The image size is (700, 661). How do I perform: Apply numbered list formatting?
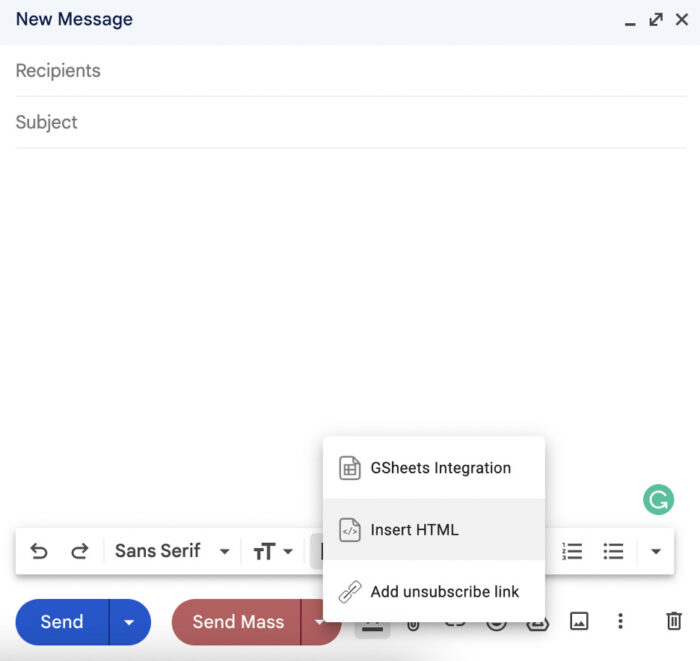click(572, 551)
